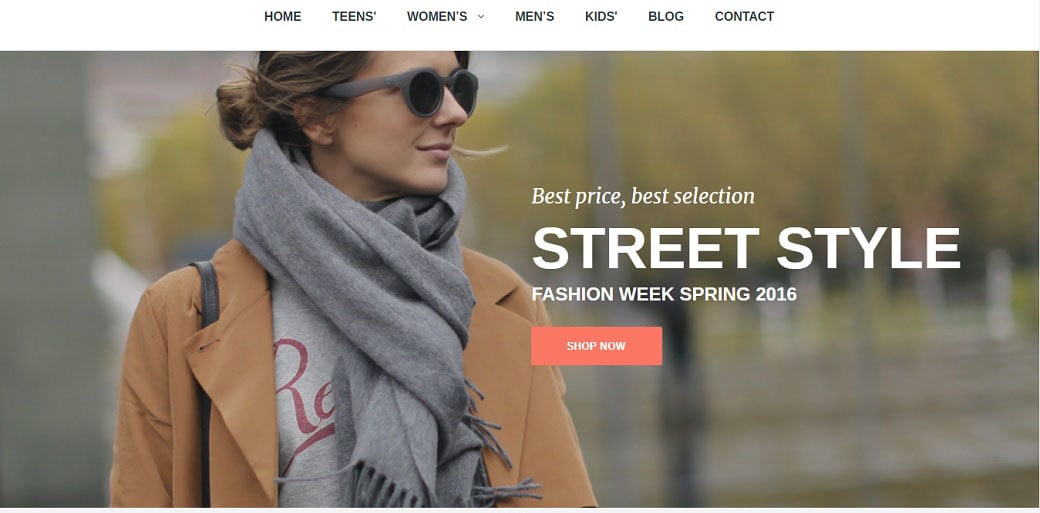
Task: Open the WOMEN'S menu item
Action: pos(437,17)
